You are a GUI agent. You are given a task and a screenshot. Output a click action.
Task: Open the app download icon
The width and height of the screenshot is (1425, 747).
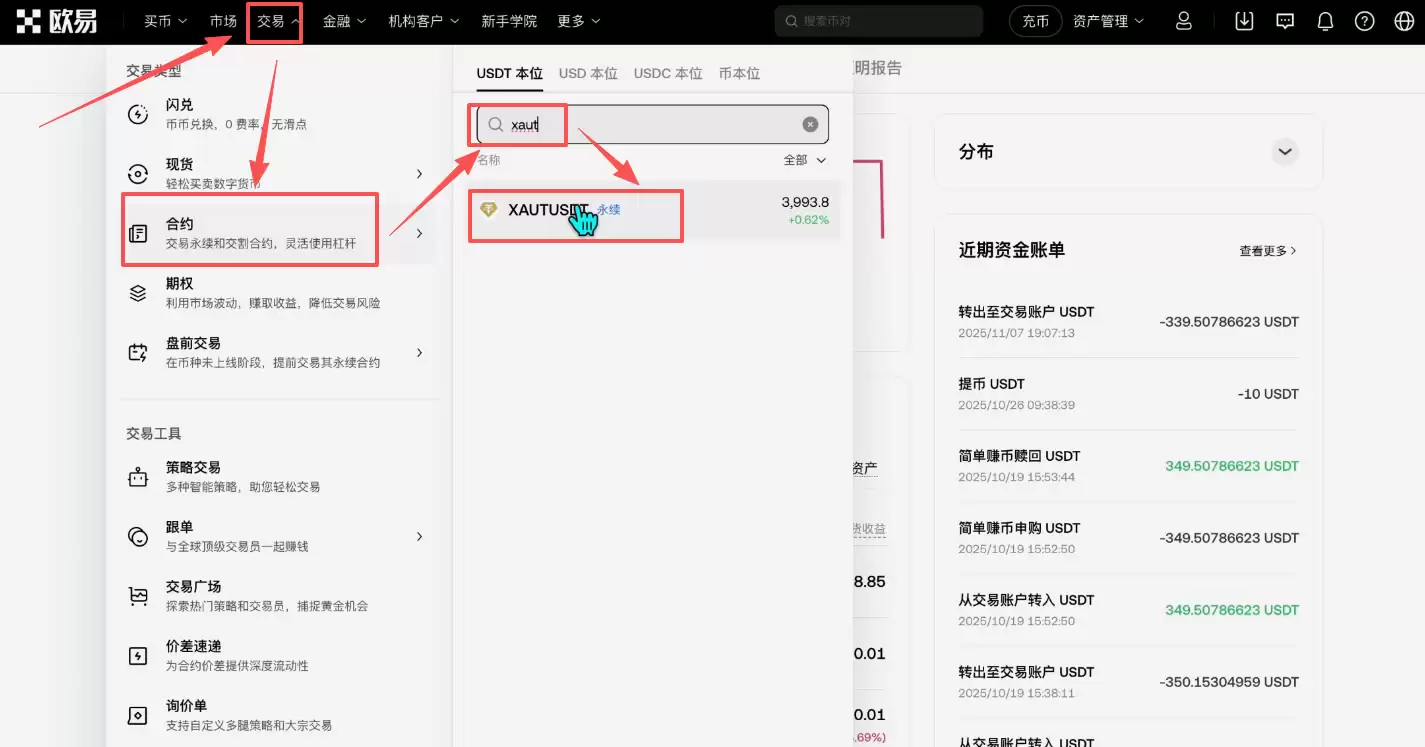coord(1243,20)
